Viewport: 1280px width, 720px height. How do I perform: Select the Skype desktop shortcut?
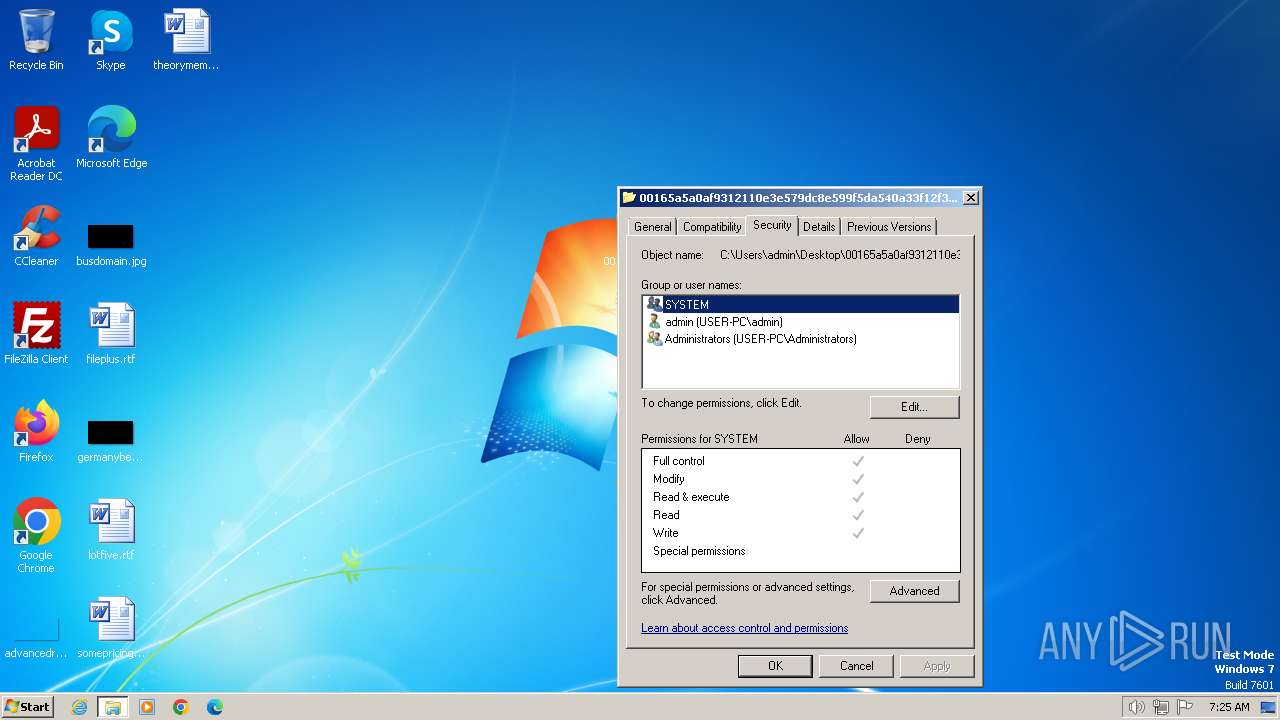pos(111,40)
